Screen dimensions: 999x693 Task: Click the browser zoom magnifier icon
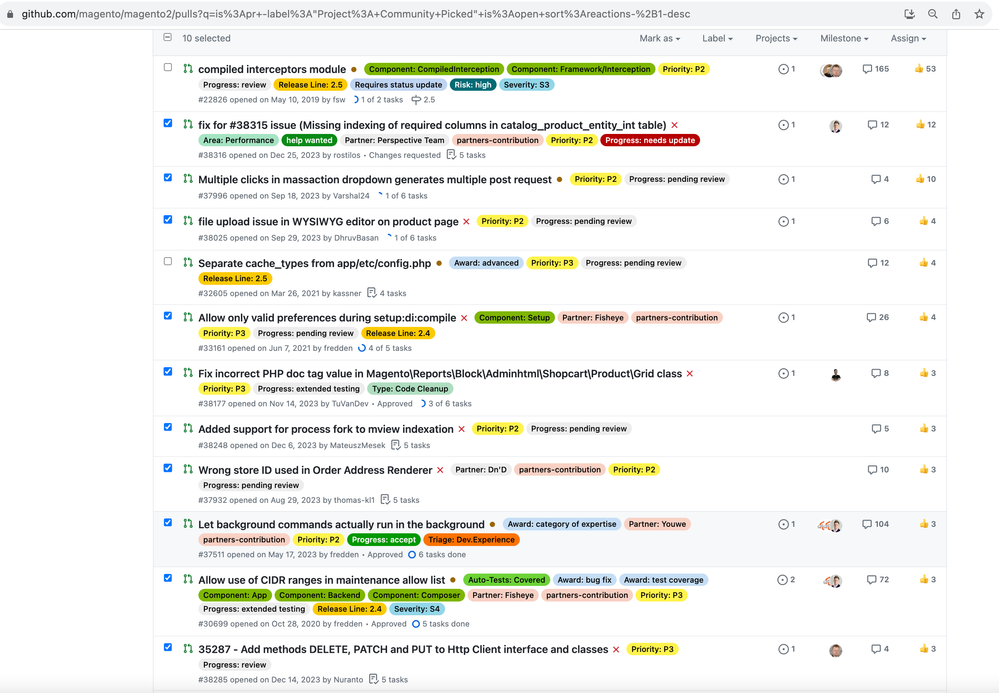click(932, 14)
